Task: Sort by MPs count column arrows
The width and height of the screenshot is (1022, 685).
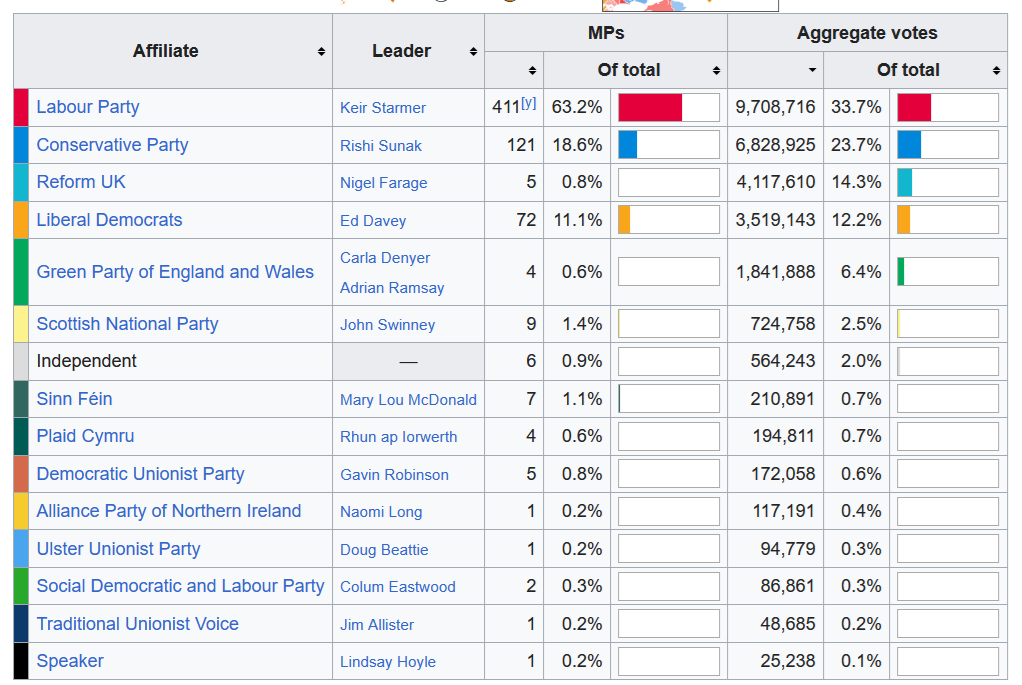Action: click(x=533, y=70)
